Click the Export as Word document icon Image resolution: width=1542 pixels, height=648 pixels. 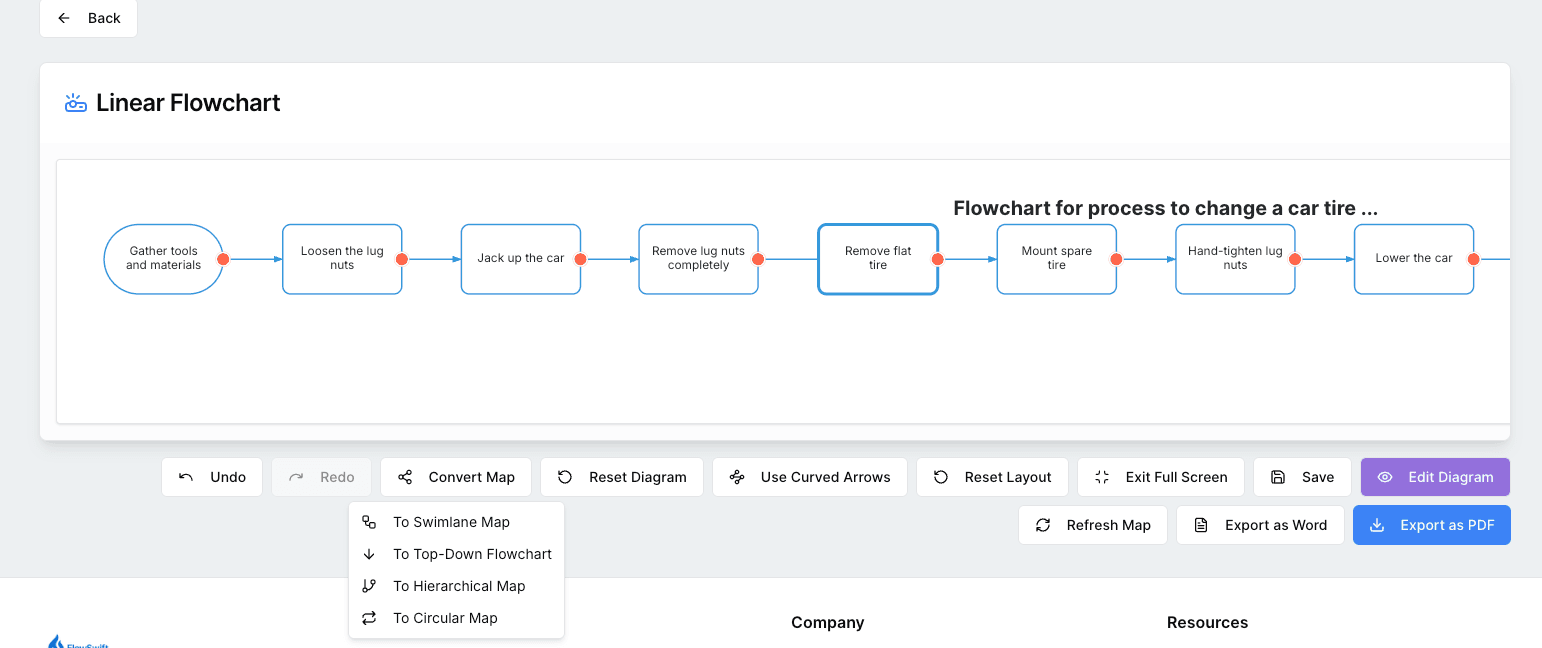[1201, 525]
